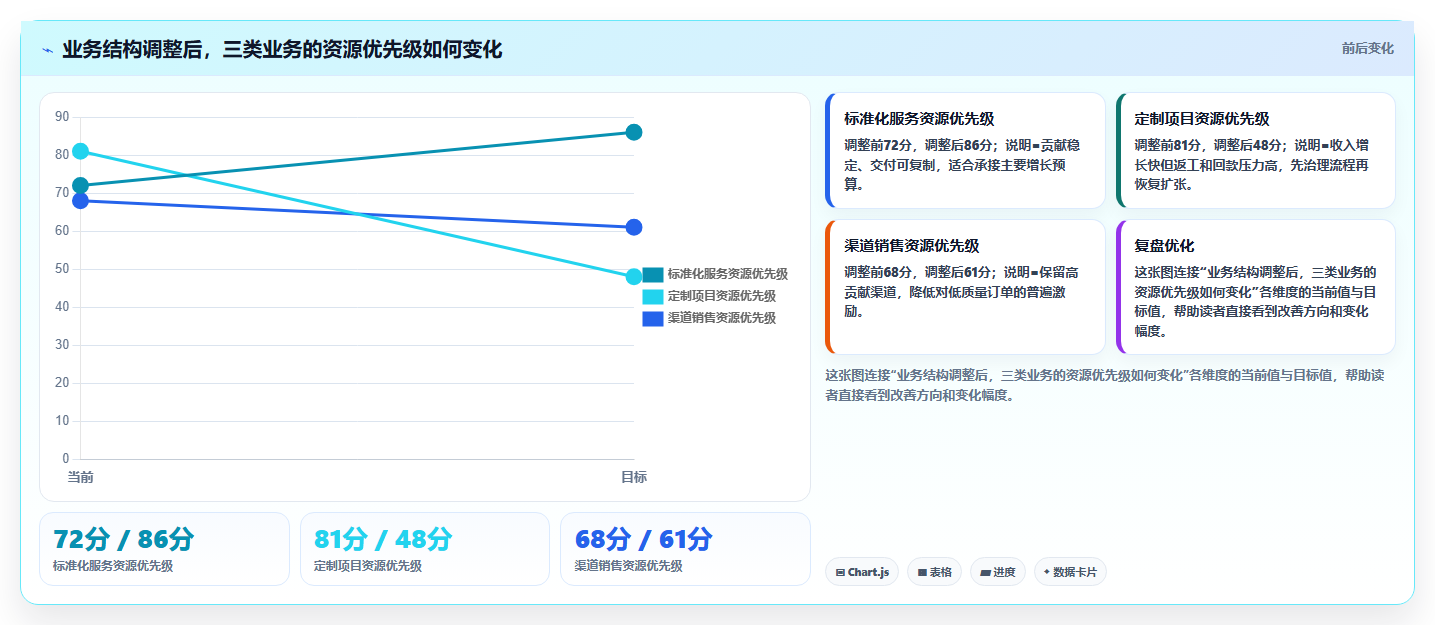Click 标准化服务资源优先级 legend label
1435x625 pixels.
tap(727, 274)
